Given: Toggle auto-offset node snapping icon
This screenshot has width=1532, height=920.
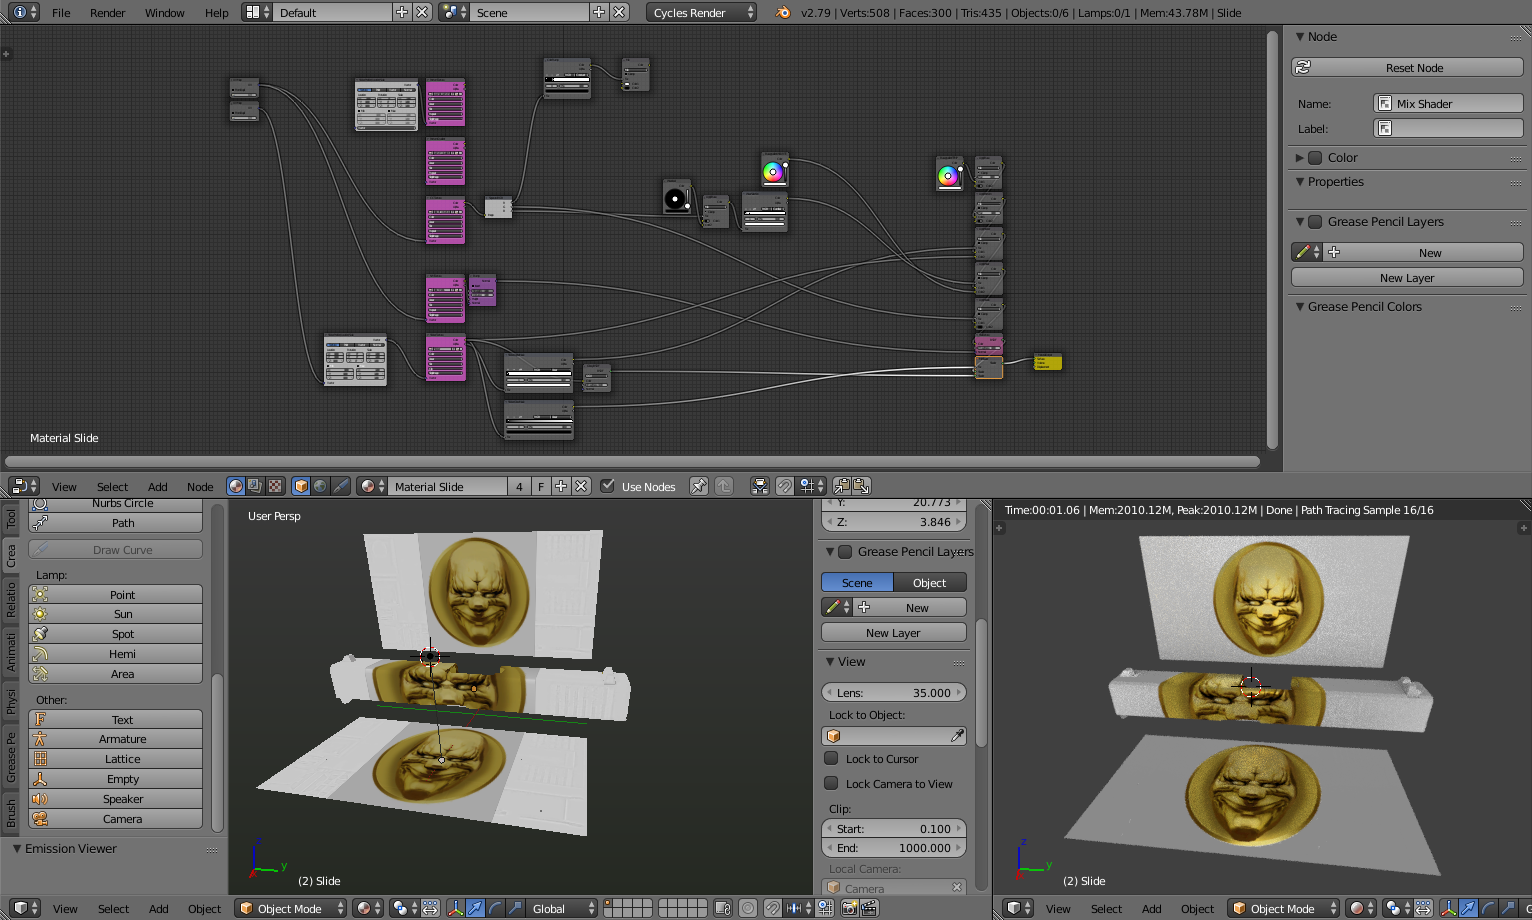Looking at the screenshot, I should point(760,486).
